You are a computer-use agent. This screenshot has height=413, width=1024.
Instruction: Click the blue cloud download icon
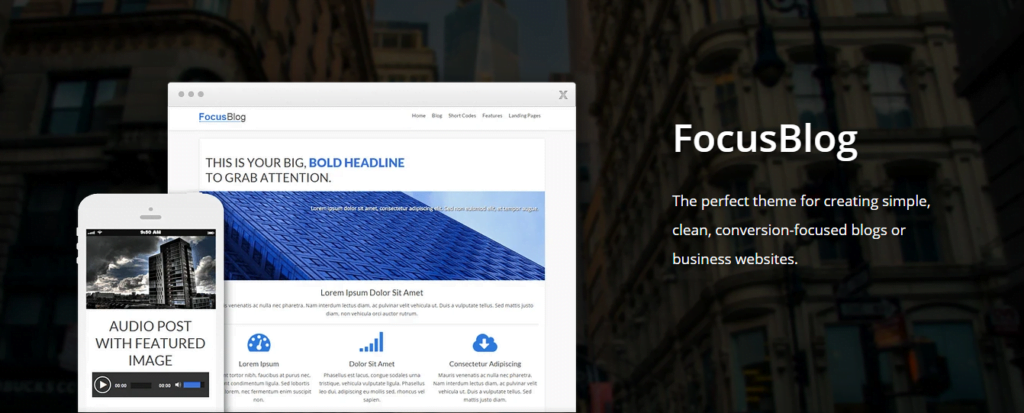coord(485,342)
